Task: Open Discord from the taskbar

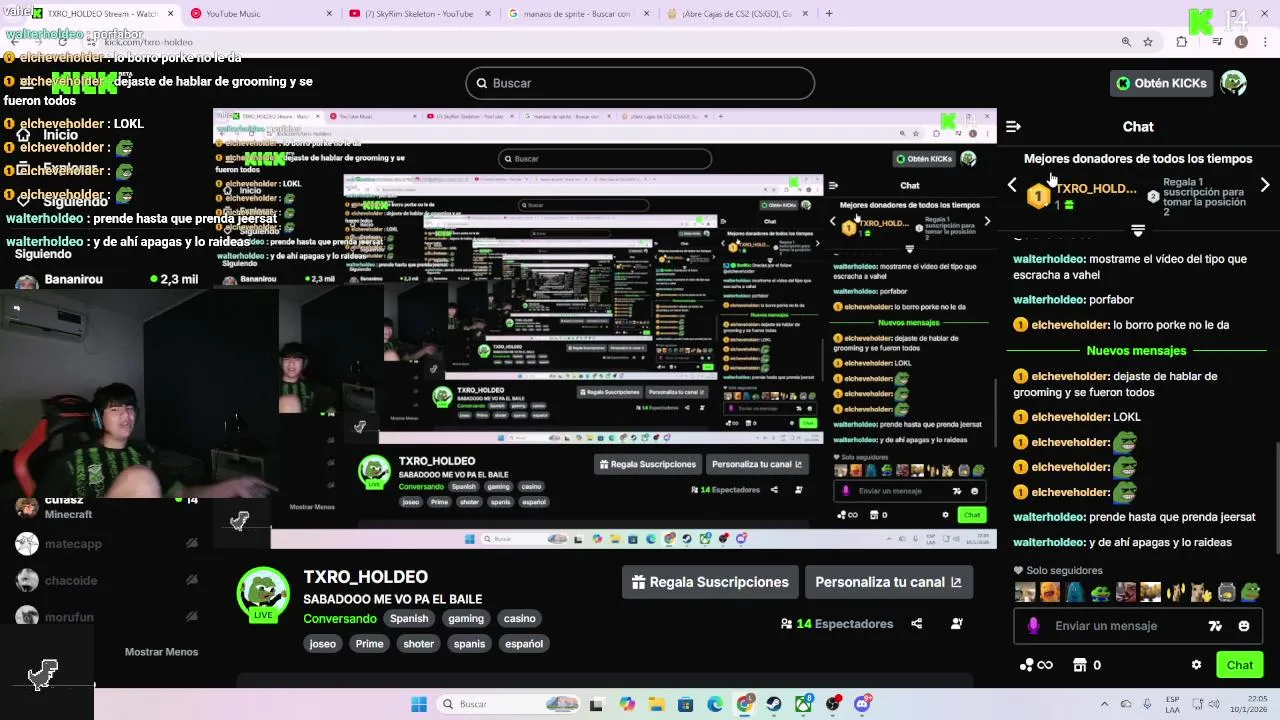Action: (x=863, y=704)
